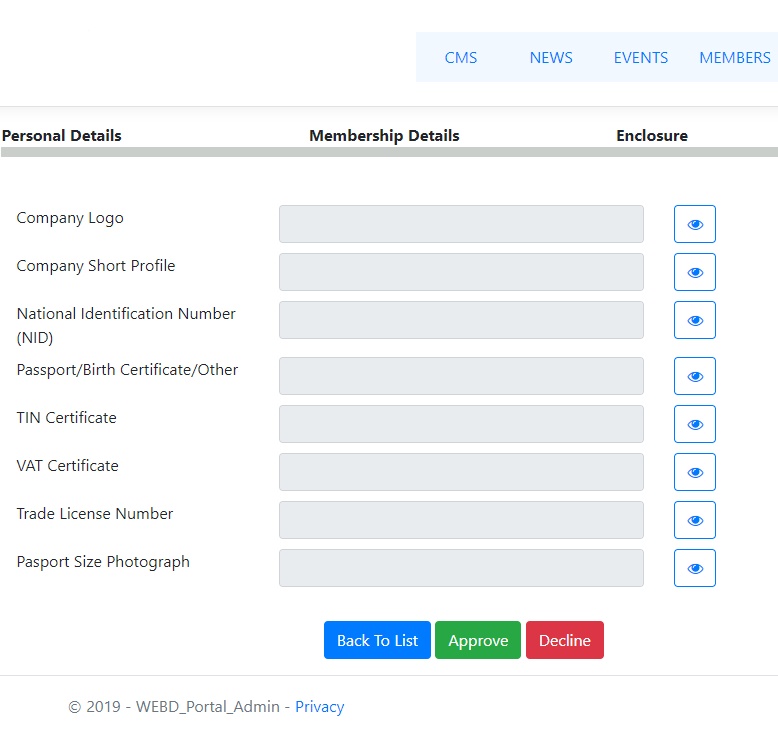The image size is (778, 734).
Task: Open the CMS menu
Action: coord(460,58)
